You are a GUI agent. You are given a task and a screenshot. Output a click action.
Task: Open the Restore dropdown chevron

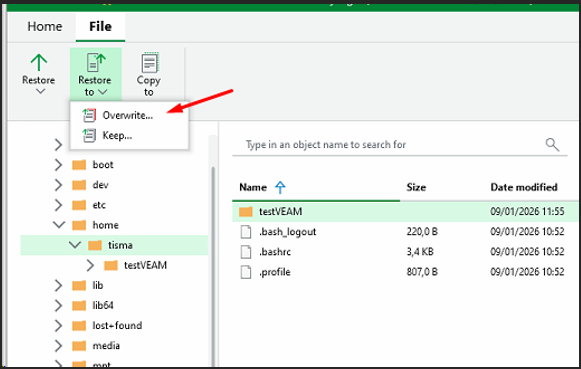tap(40, 91)
